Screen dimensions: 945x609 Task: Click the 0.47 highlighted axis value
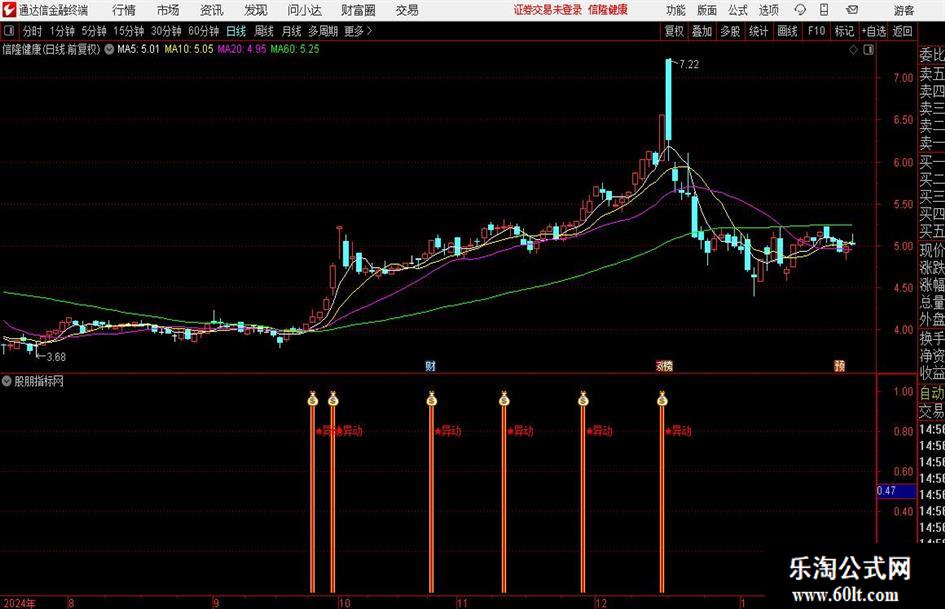[x=896, y=491]
